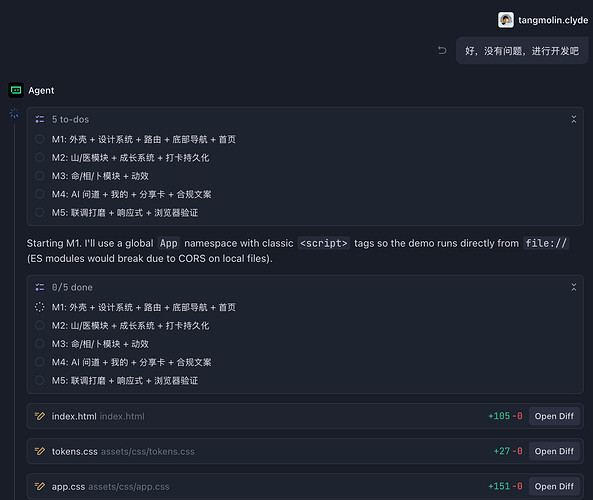Click the tangmolin.clyde username
Screen dimensions: 593x500
553,20
